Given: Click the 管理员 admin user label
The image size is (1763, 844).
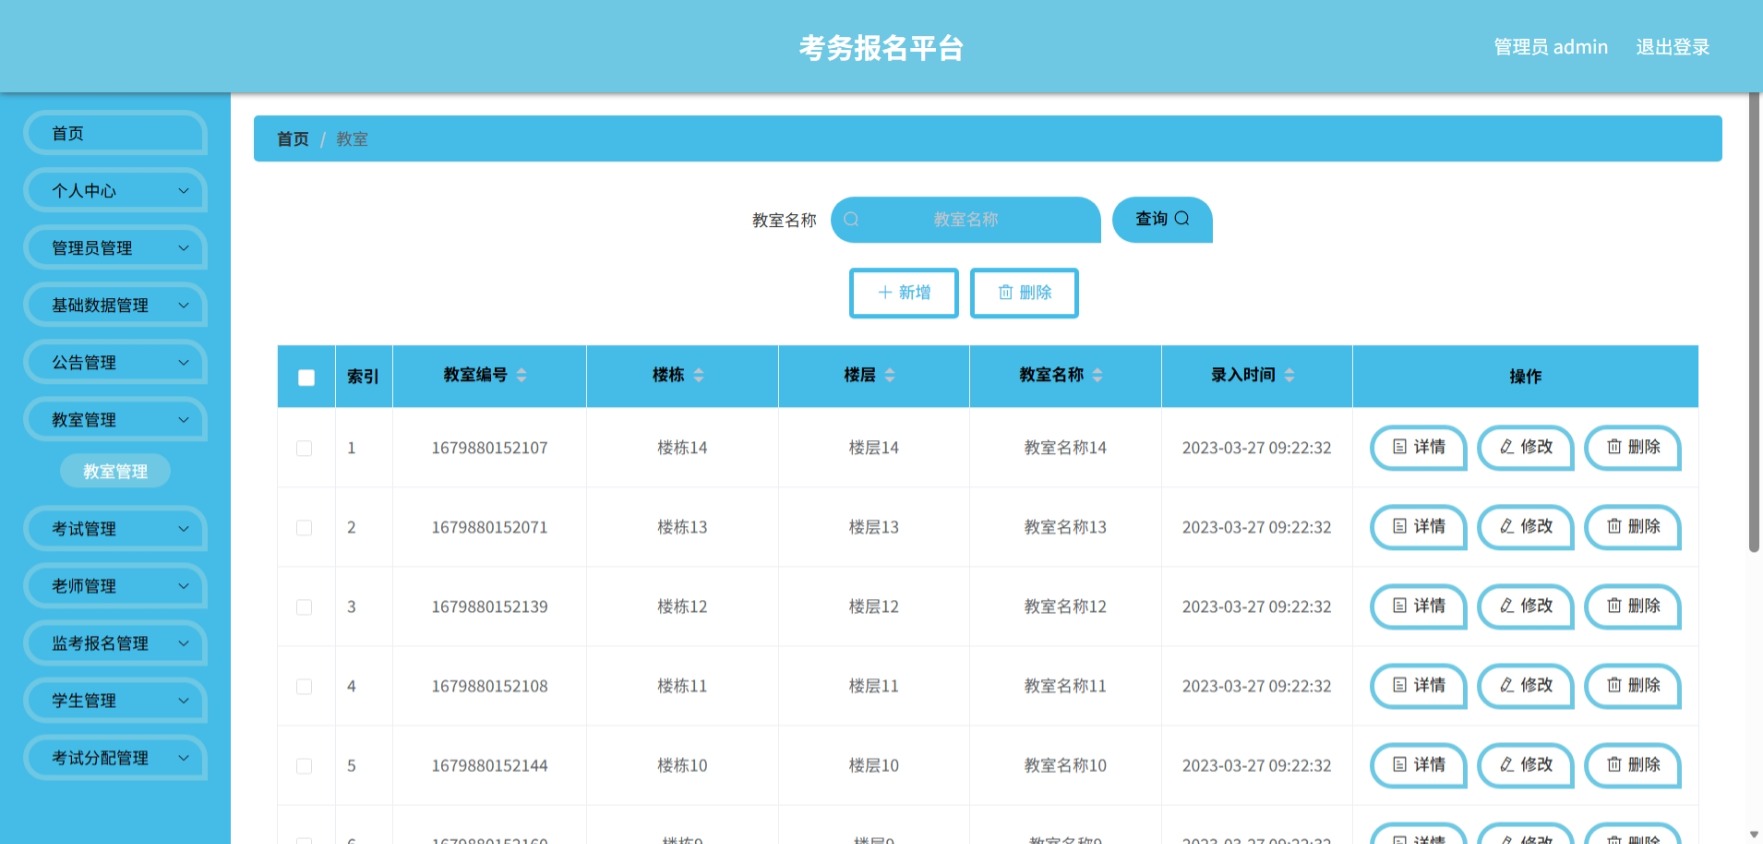Looking at the screenshot, I should point(1551,47).
